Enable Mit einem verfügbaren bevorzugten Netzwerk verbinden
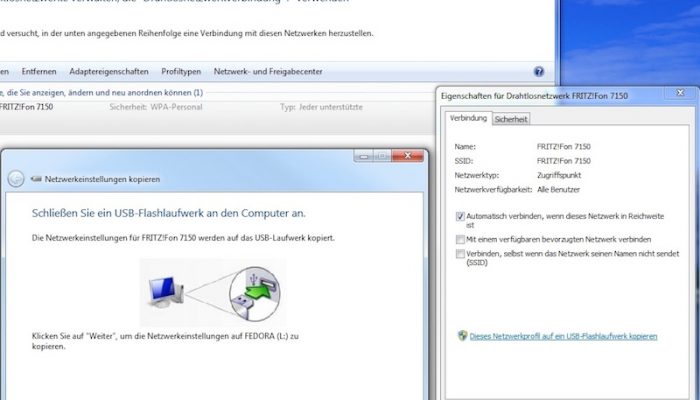 [460, 240]
